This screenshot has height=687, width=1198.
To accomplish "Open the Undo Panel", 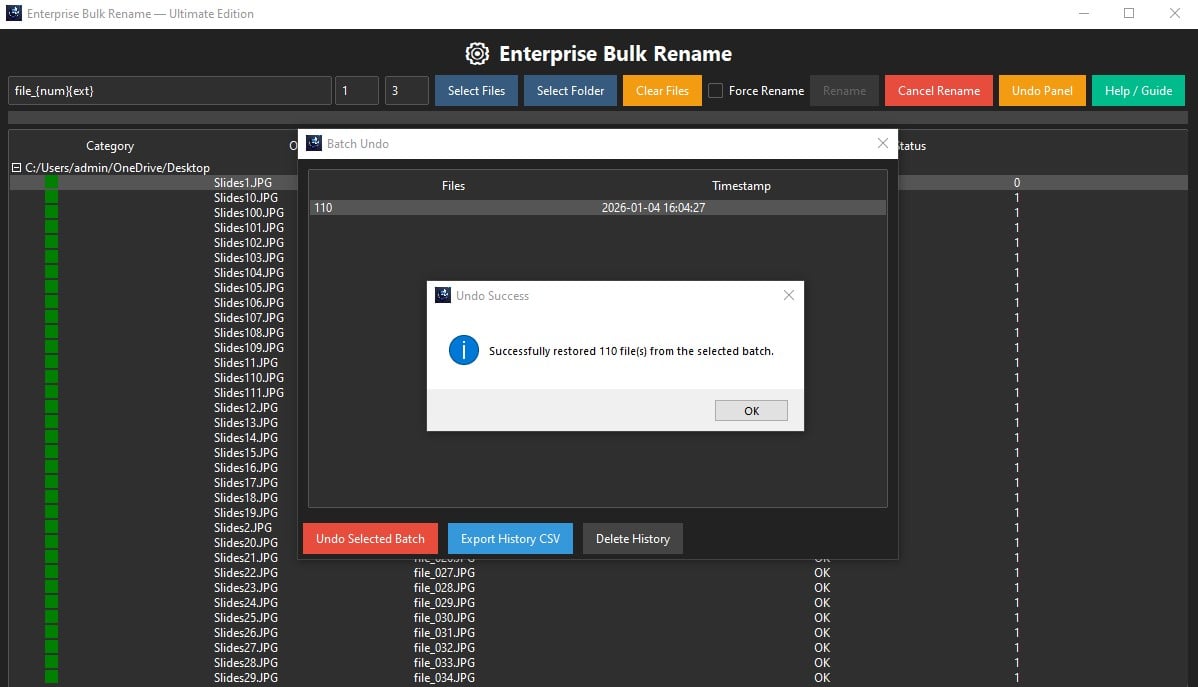I will pos(1042,90).
